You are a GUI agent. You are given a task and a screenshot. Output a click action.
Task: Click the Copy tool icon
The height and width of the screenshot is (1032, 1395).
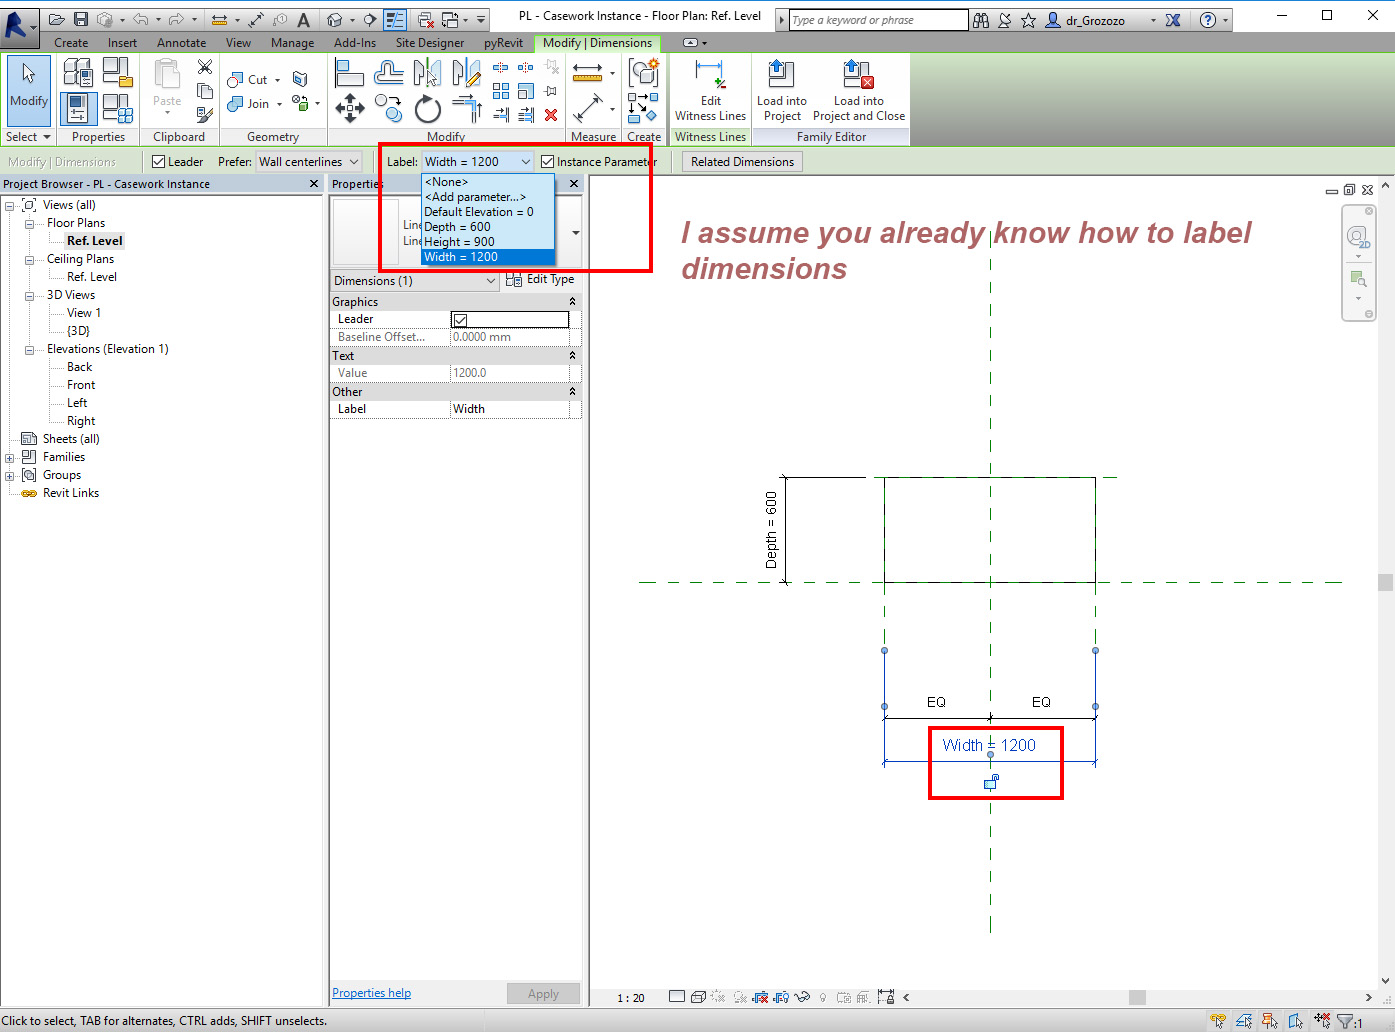pyautogui.click(x=388, y=108)
